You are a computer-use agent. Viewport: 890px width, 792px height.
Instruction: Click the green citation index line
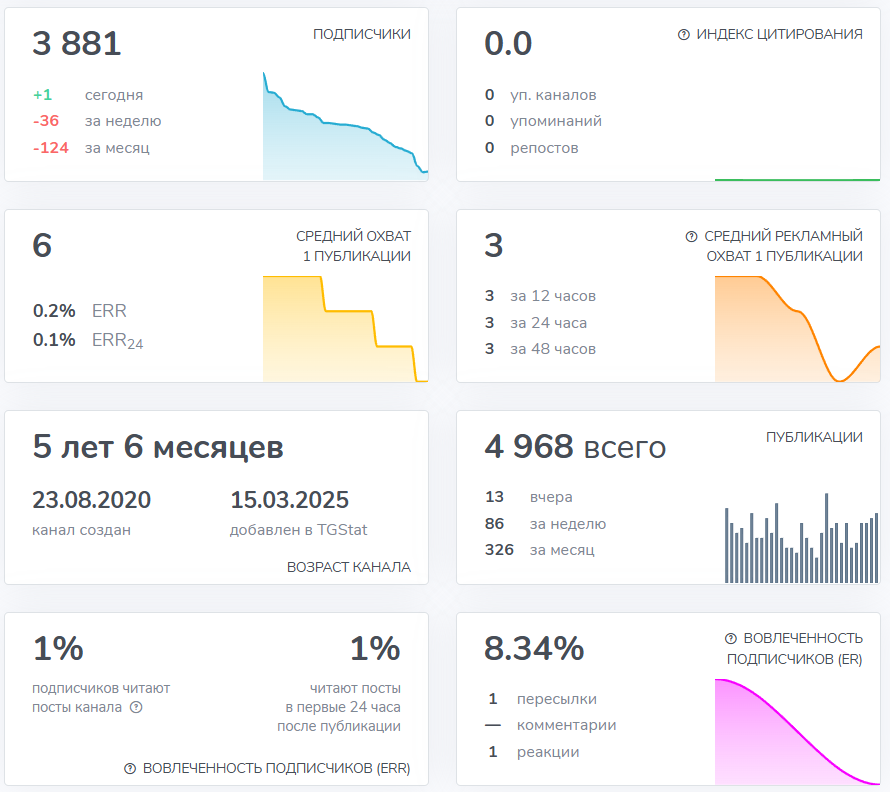[x=797, y=179]
